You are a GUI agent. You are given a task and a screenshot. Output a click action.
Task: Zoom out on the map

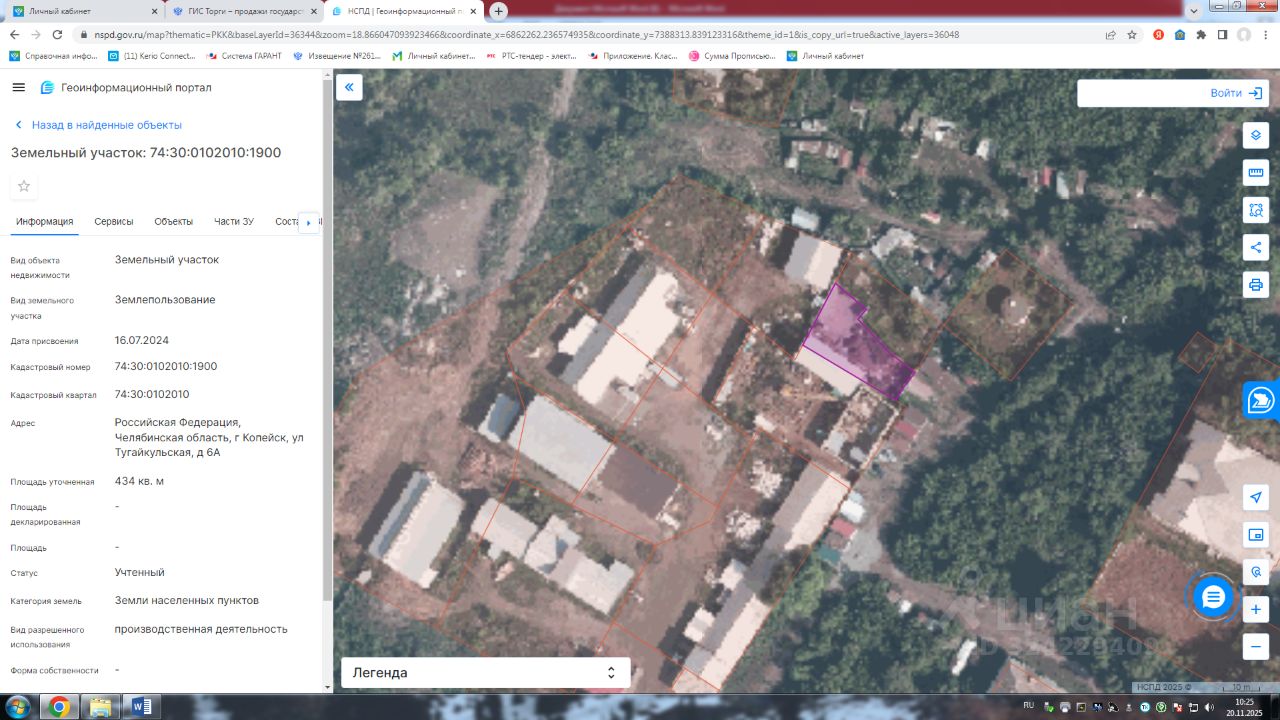pos(1256,647)
